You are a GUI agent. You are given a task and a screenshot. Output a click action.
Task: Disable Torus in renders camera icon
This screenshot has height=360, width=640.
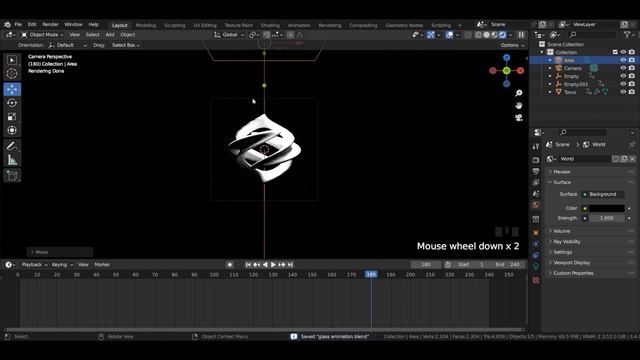(x=631, y=92)
